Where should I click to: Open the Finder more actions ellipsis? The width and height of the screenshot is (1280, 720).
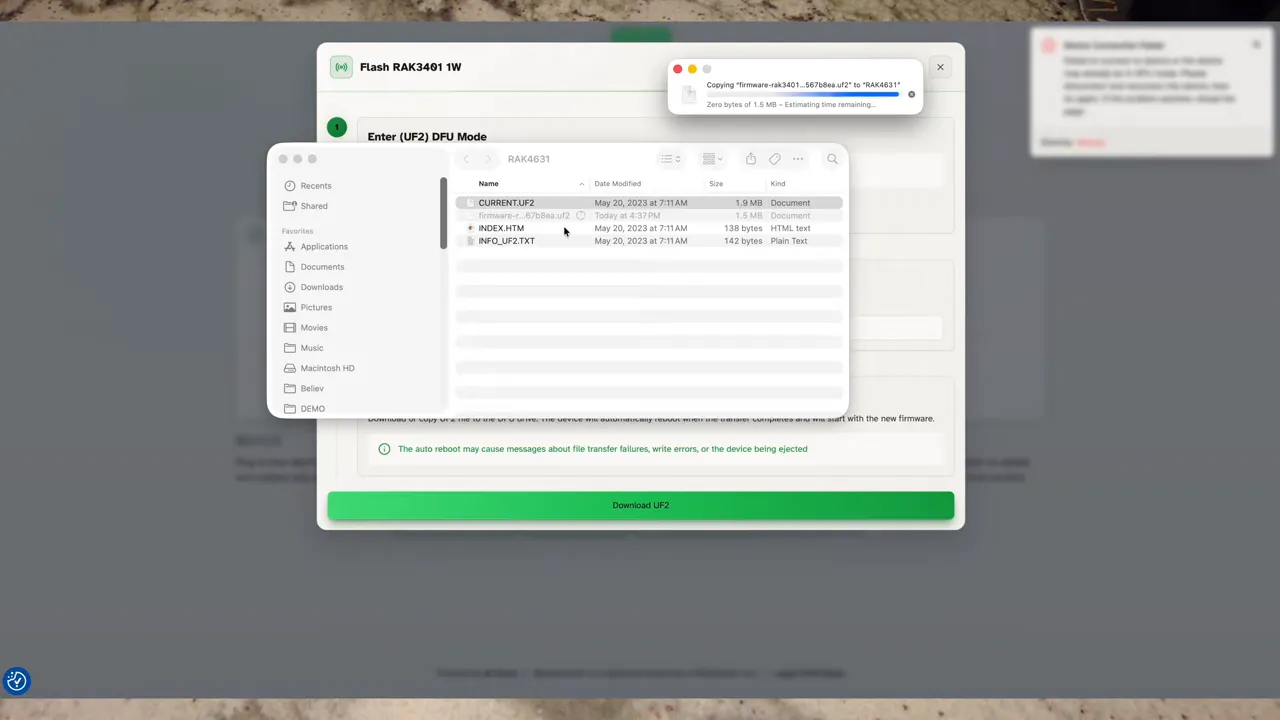pyautogui.click(x=798, y=159)
